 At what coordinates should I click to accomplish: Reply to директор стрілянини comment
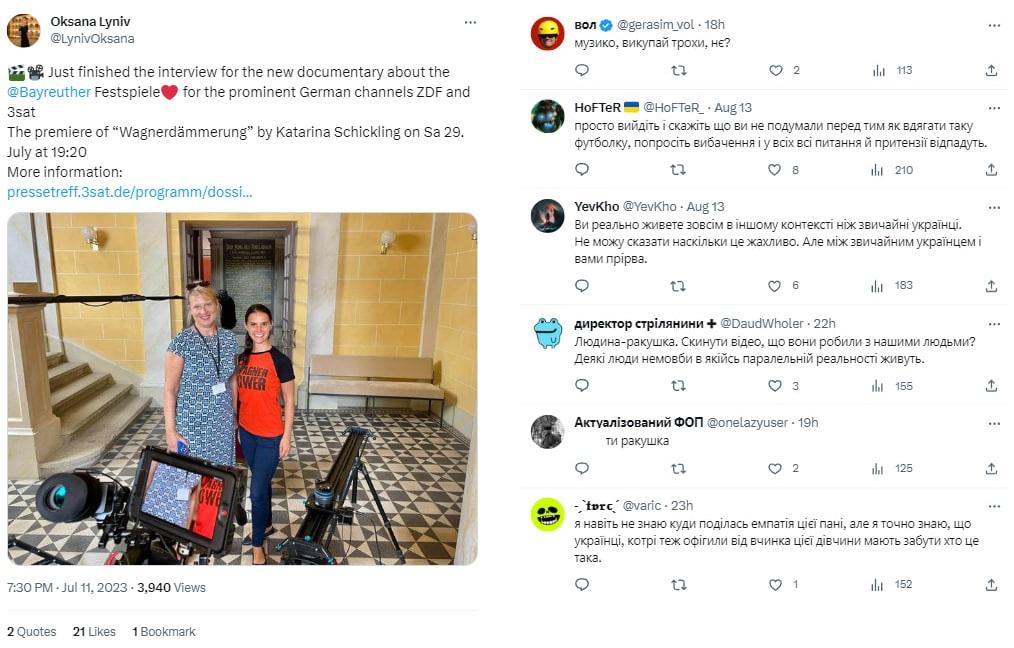[x=582, y=385]
